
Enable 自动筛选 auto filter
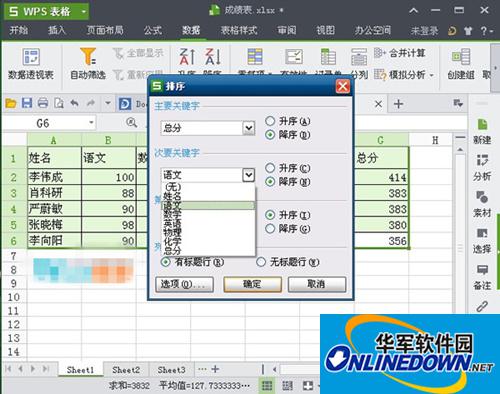click(88, 64)
